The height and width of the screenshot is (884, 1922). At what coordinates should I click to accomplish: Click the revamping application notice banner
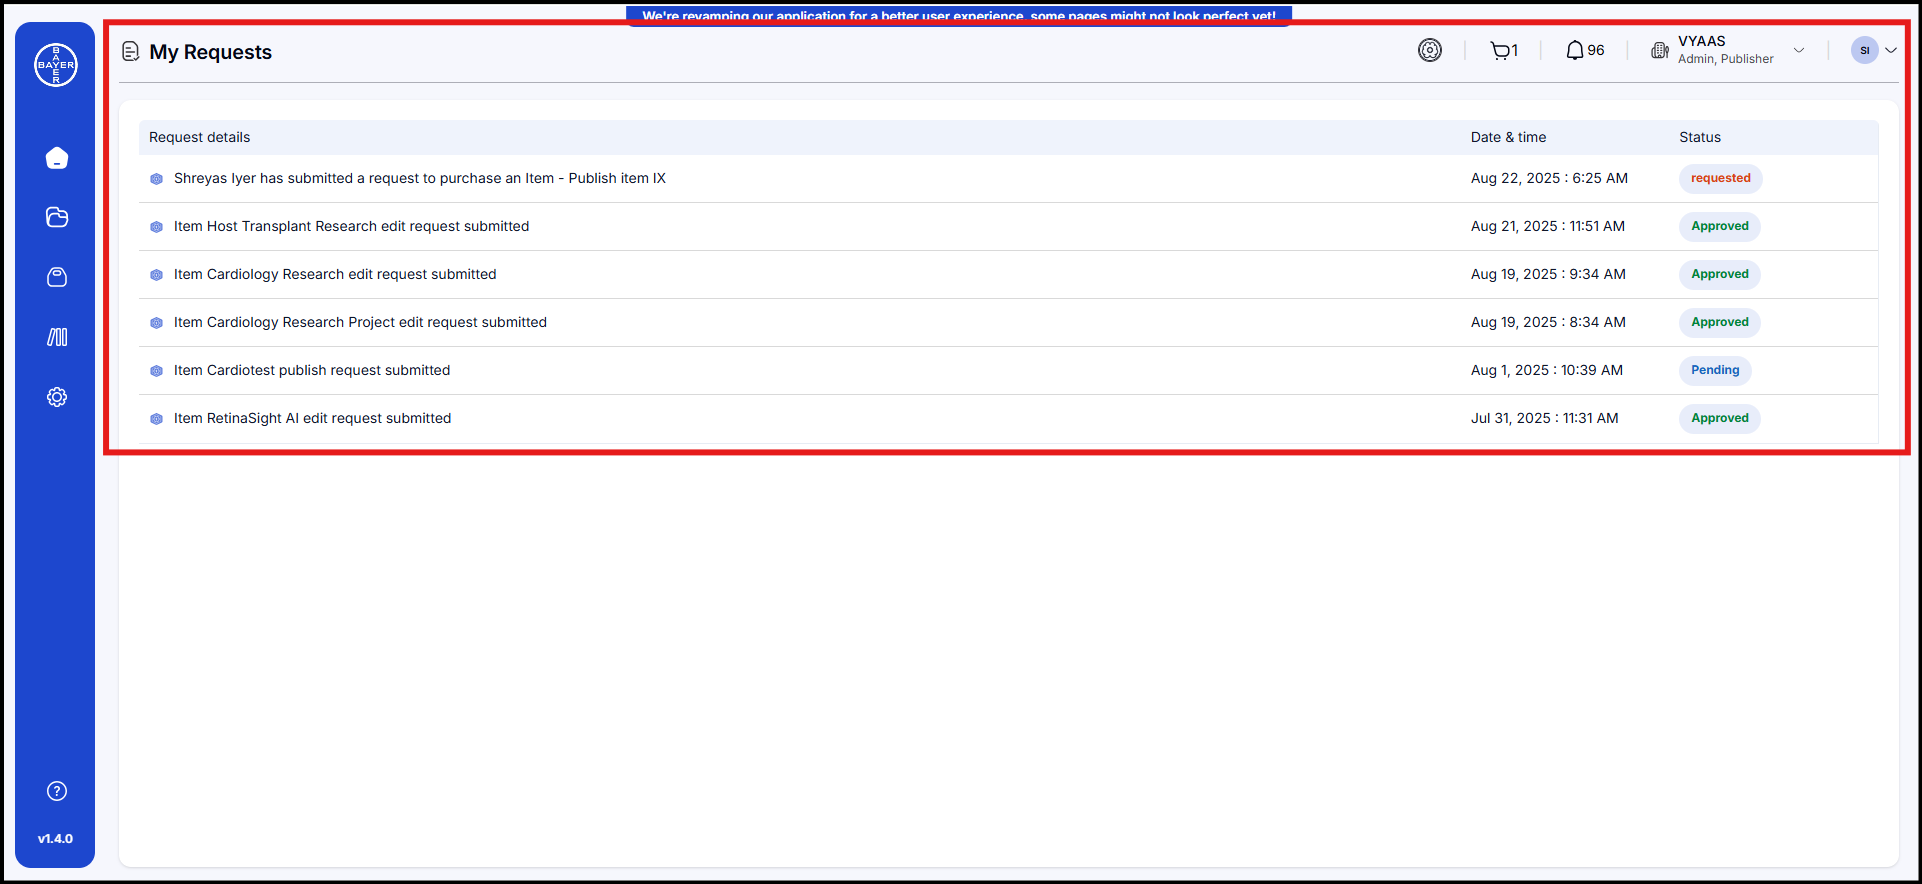pos(959,15)
